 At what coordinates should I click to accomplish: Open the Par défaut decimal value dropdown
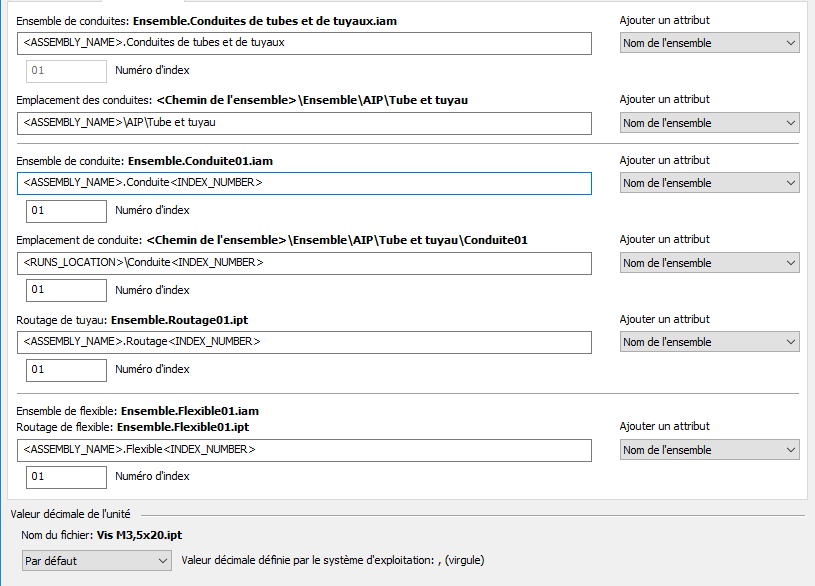coord(96,561)
